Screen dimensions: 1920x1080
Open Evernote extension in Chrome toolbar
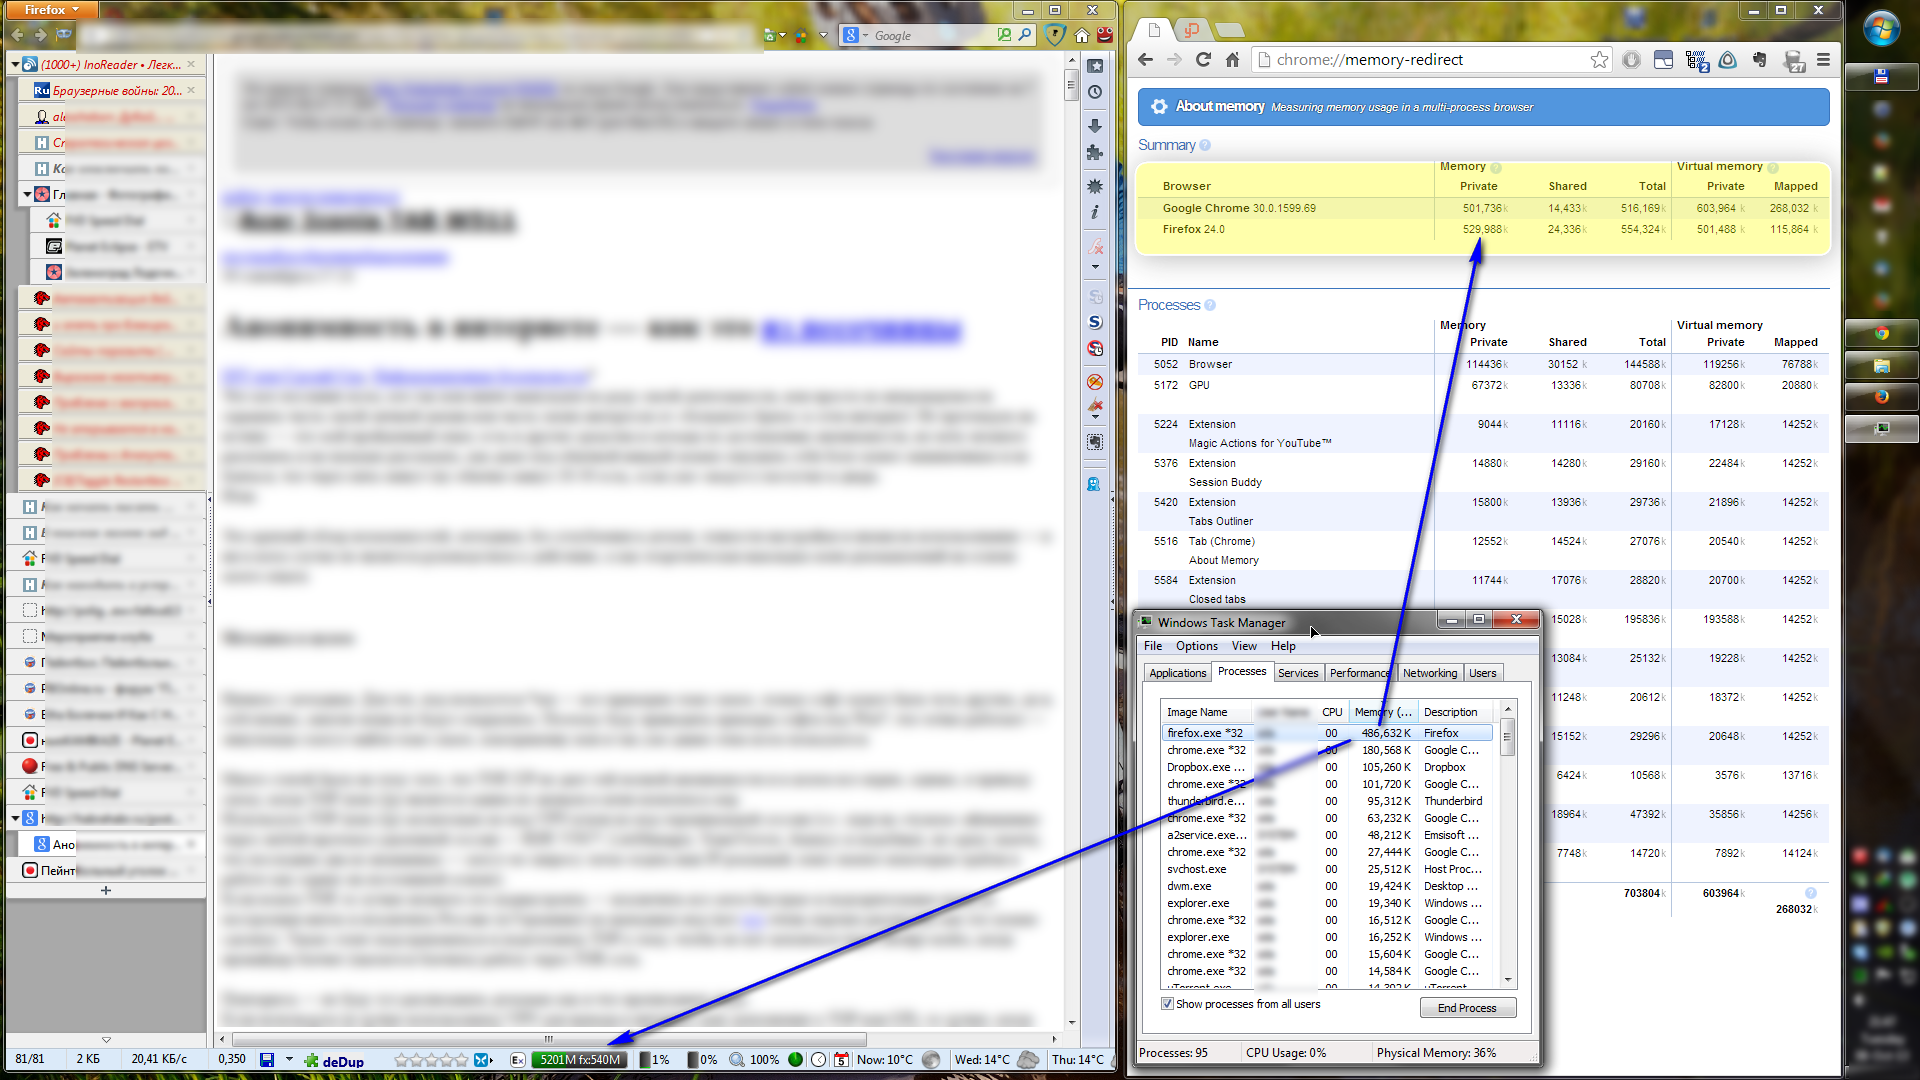click(1760, 60)
